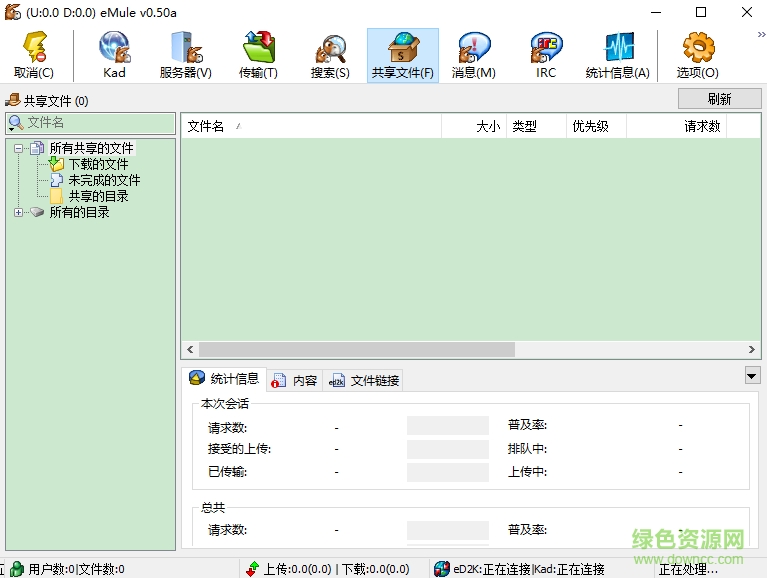Open the 服务器(V) servers page

[185, 55]
